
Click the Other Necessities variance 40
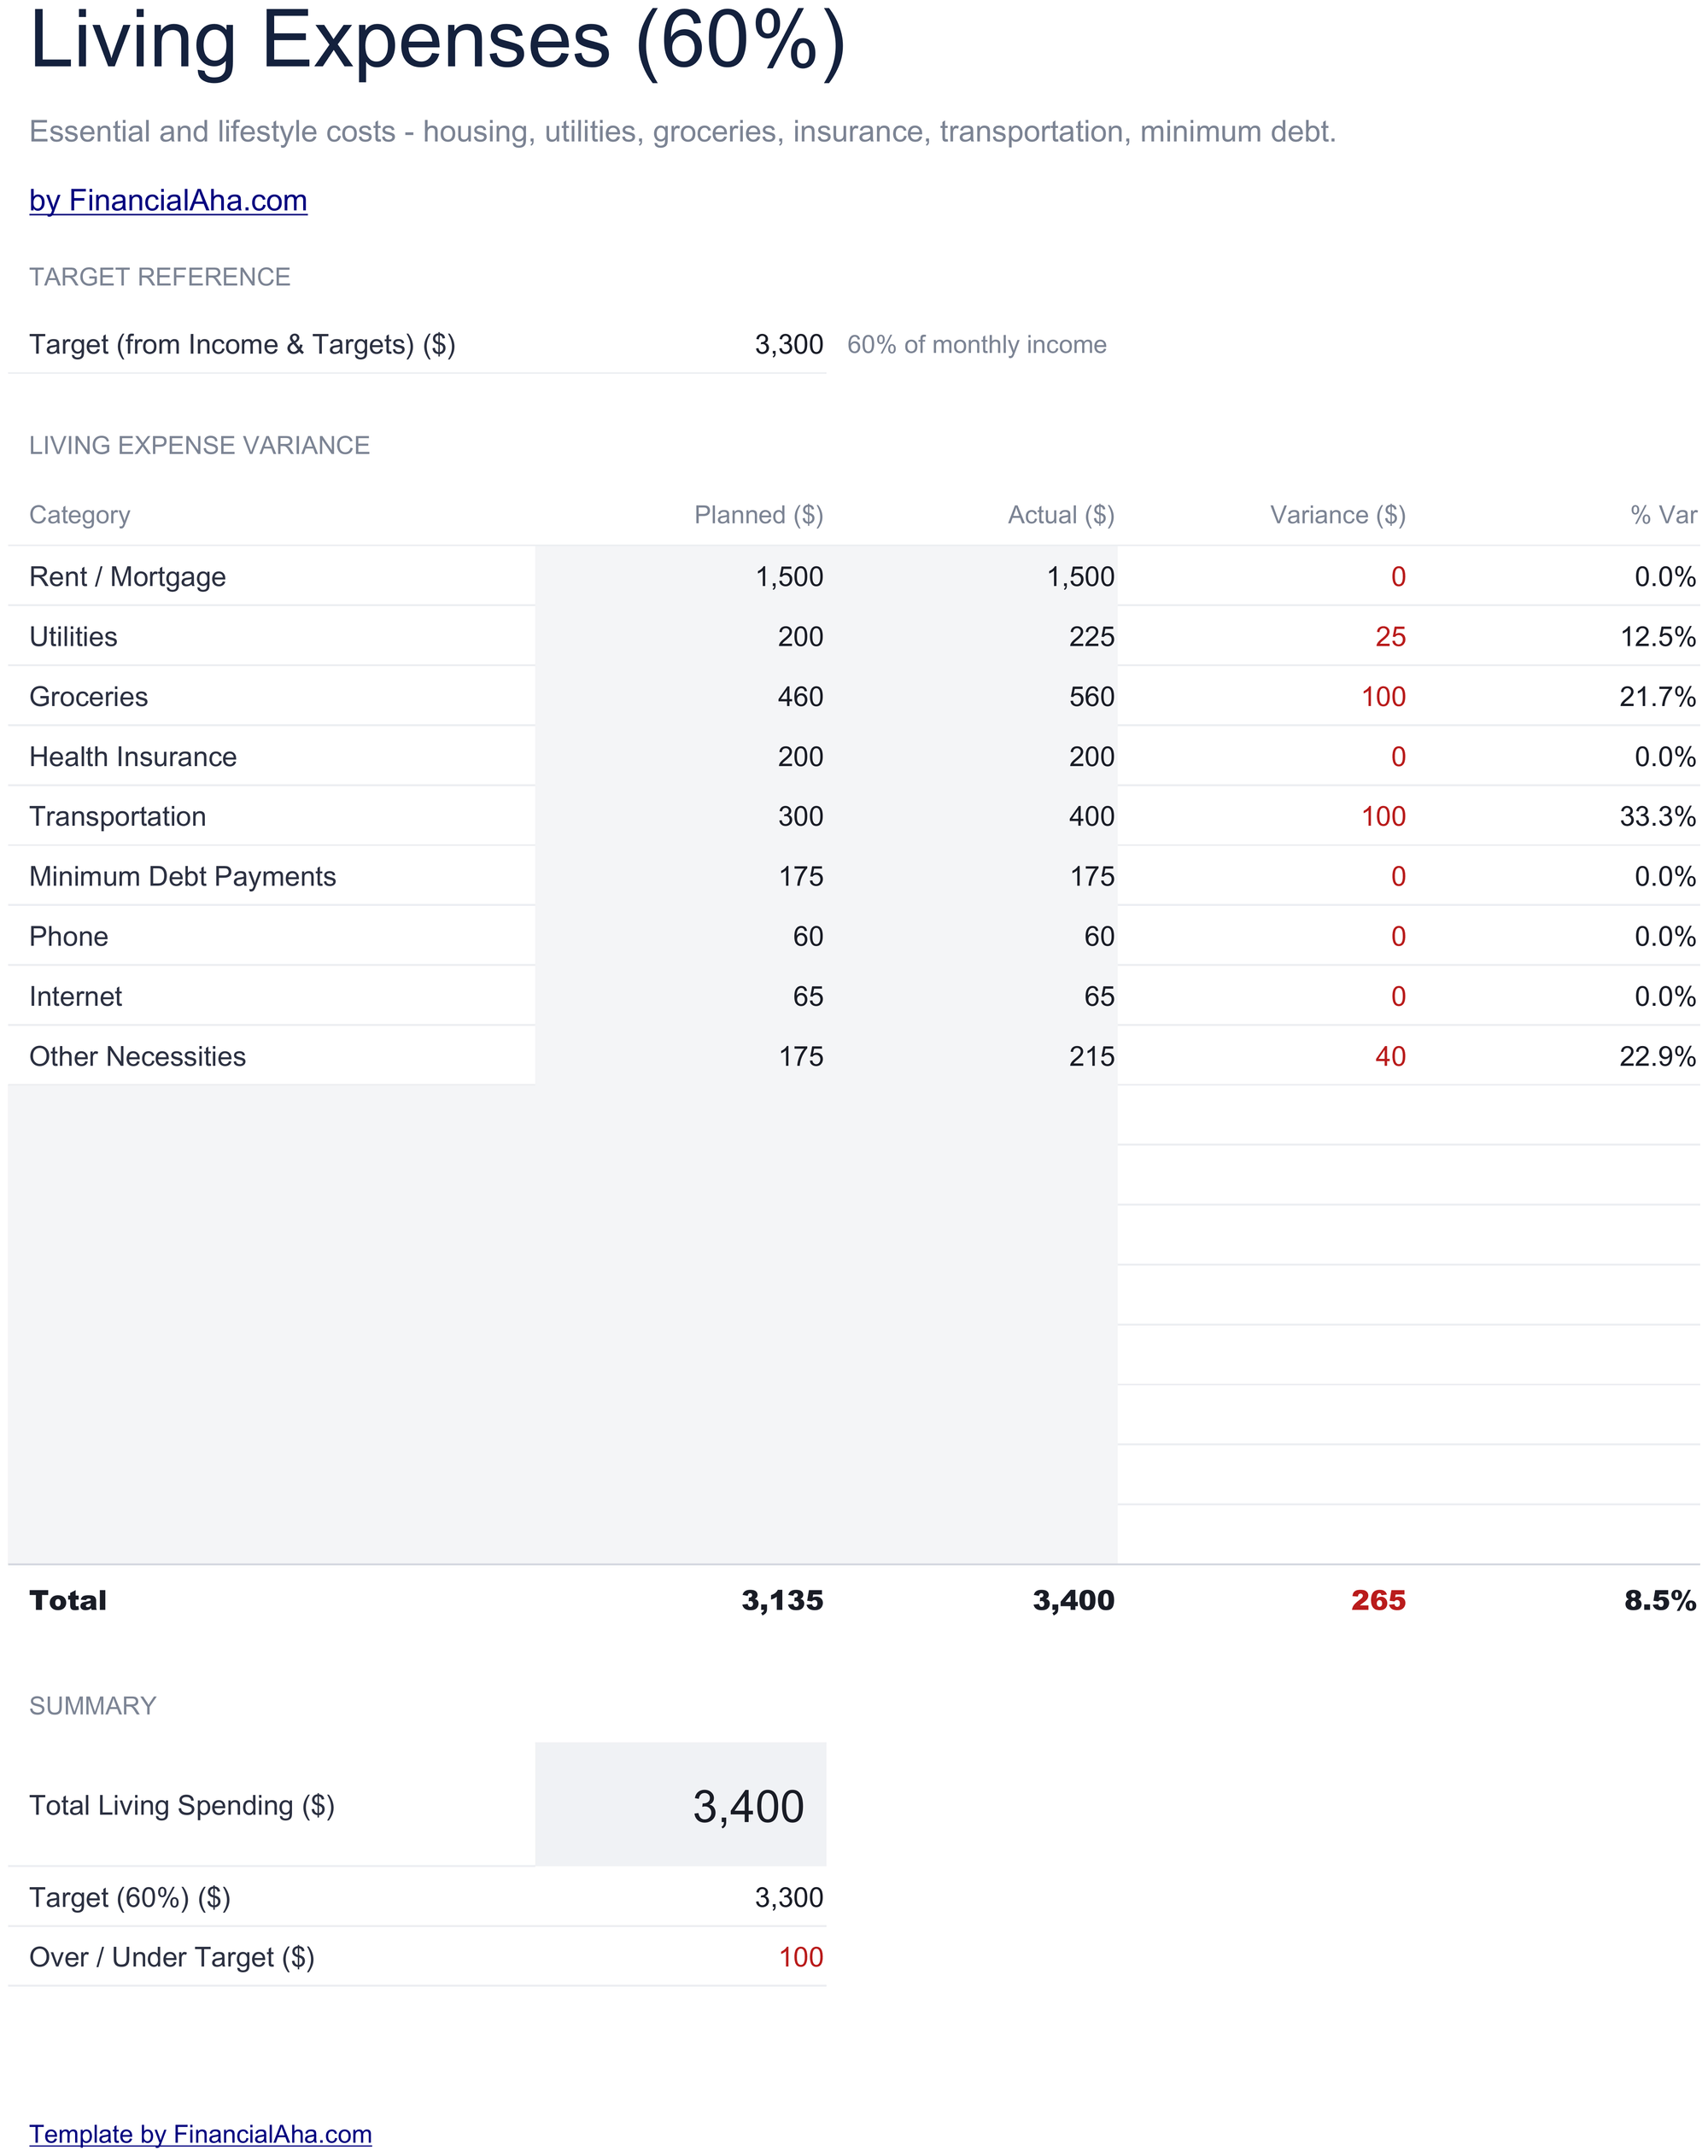pos(1391,1057)
